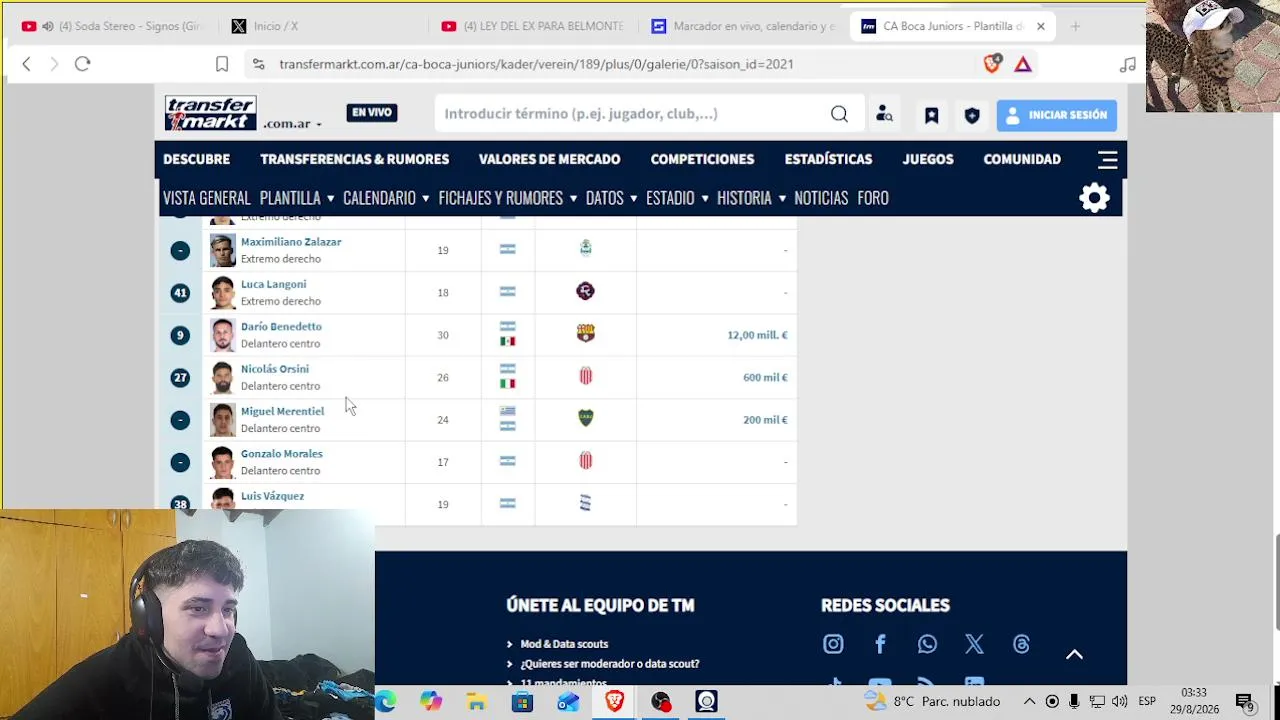Bookmark this page from the address bar

[222, 64]
